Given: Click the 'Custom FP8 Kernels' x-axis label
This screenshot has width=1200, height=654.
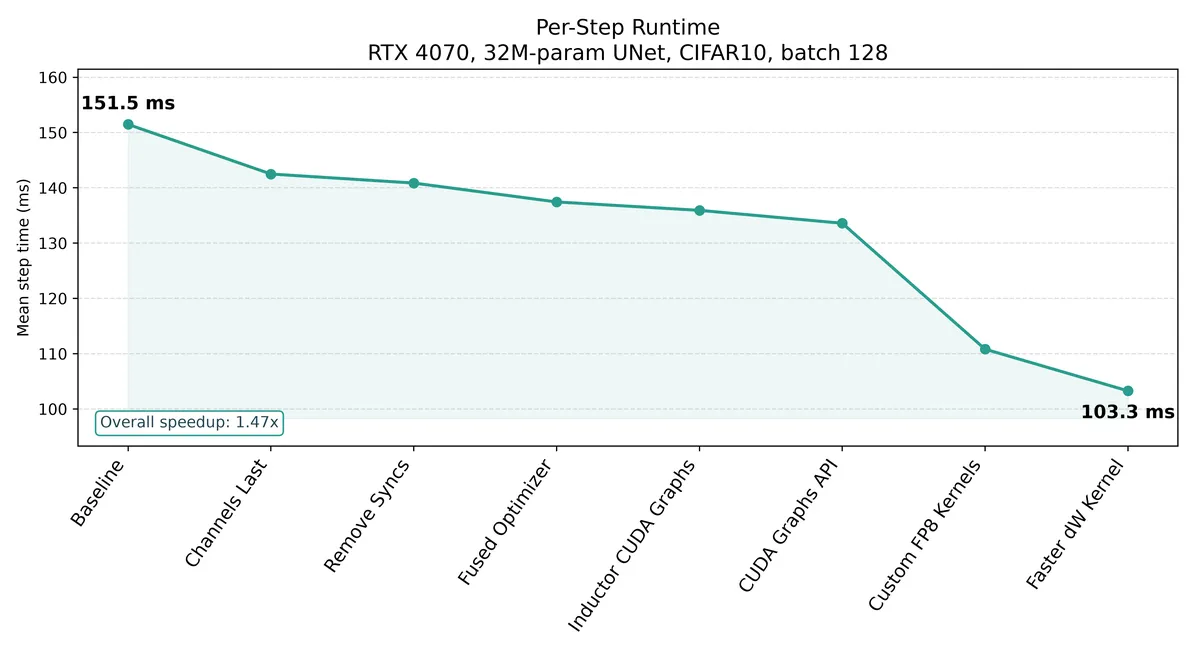Looking at the screenshot, I should pos(927,534).
